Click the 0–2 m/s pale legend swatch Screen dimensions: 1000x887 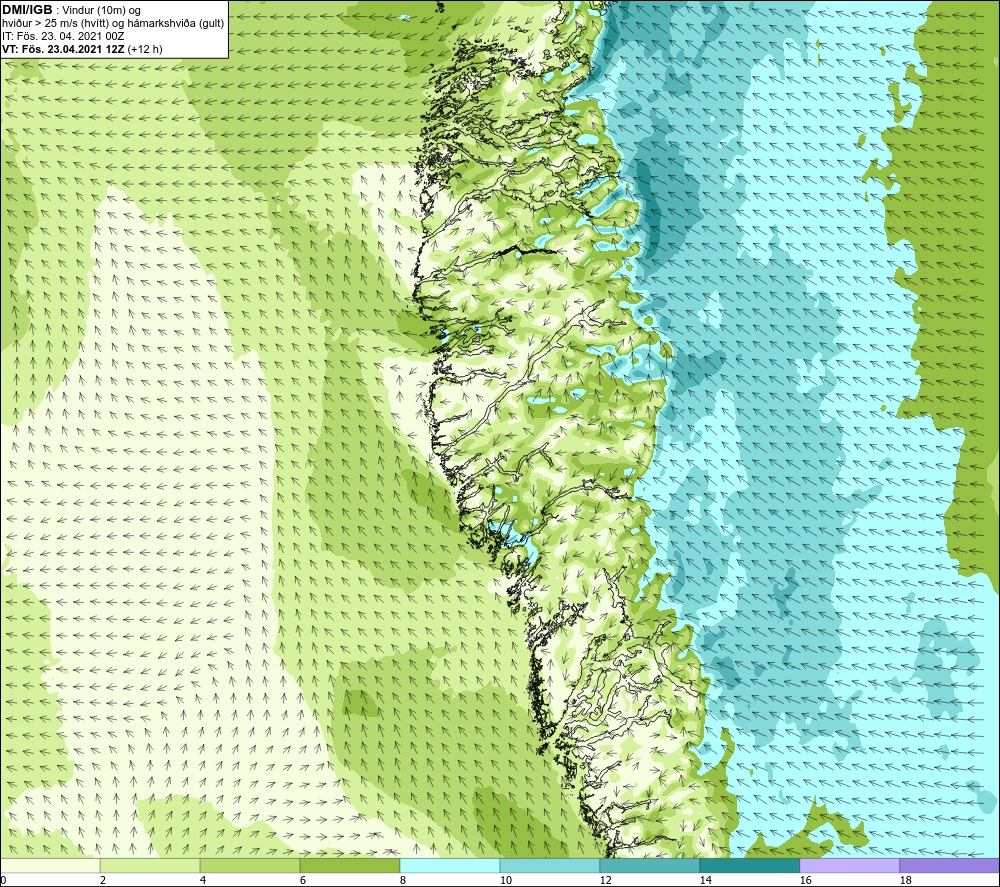[x=50, y=866]
